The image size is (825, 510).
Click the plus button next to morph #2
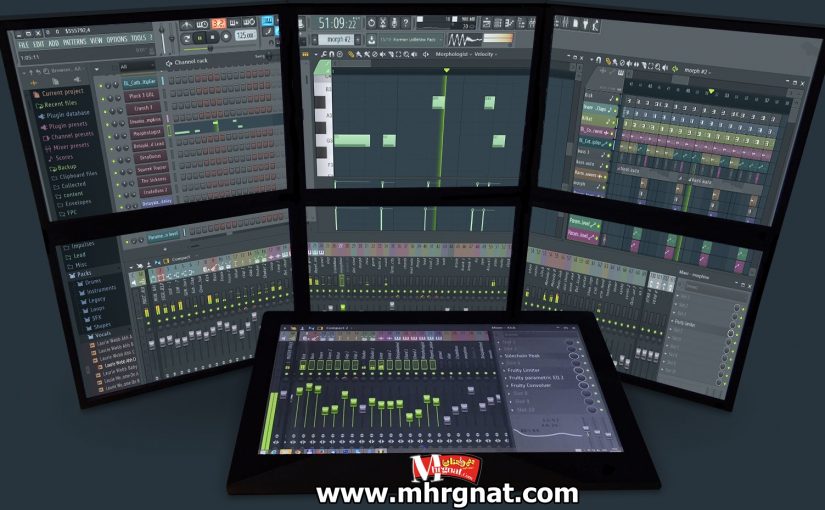(359, 39)
